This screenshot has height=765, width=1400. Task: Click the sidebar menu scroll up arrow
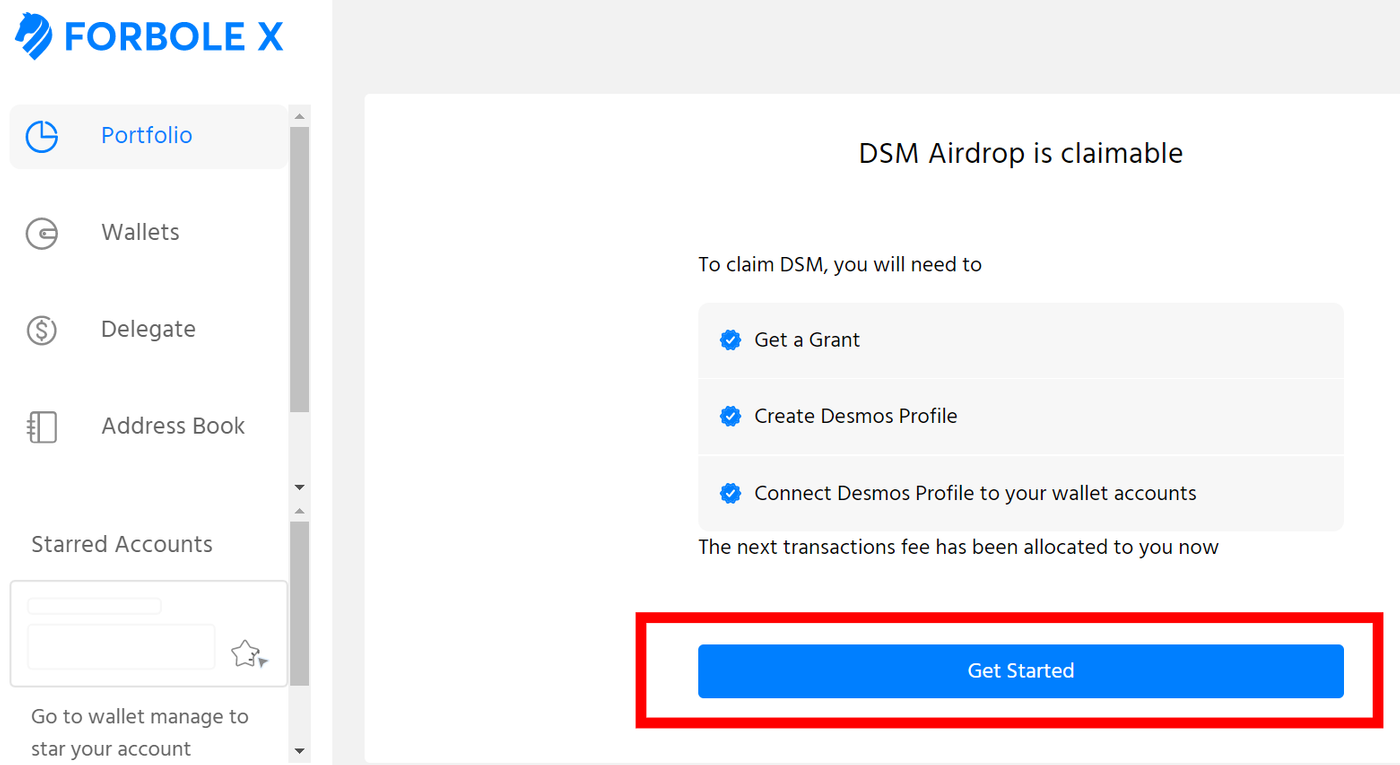299,116
